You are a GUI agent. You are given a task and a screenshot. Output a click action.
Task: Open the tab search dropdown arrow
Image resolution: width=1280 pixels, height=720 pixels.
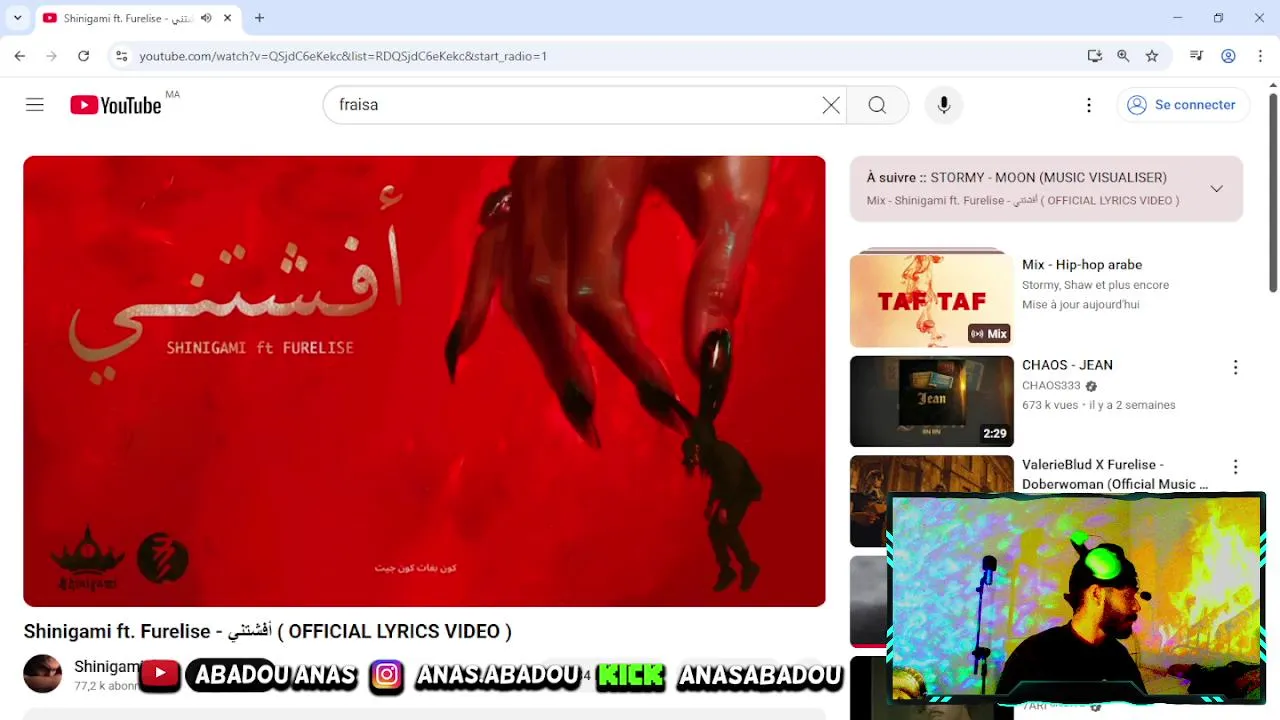(x=17, y=18)
